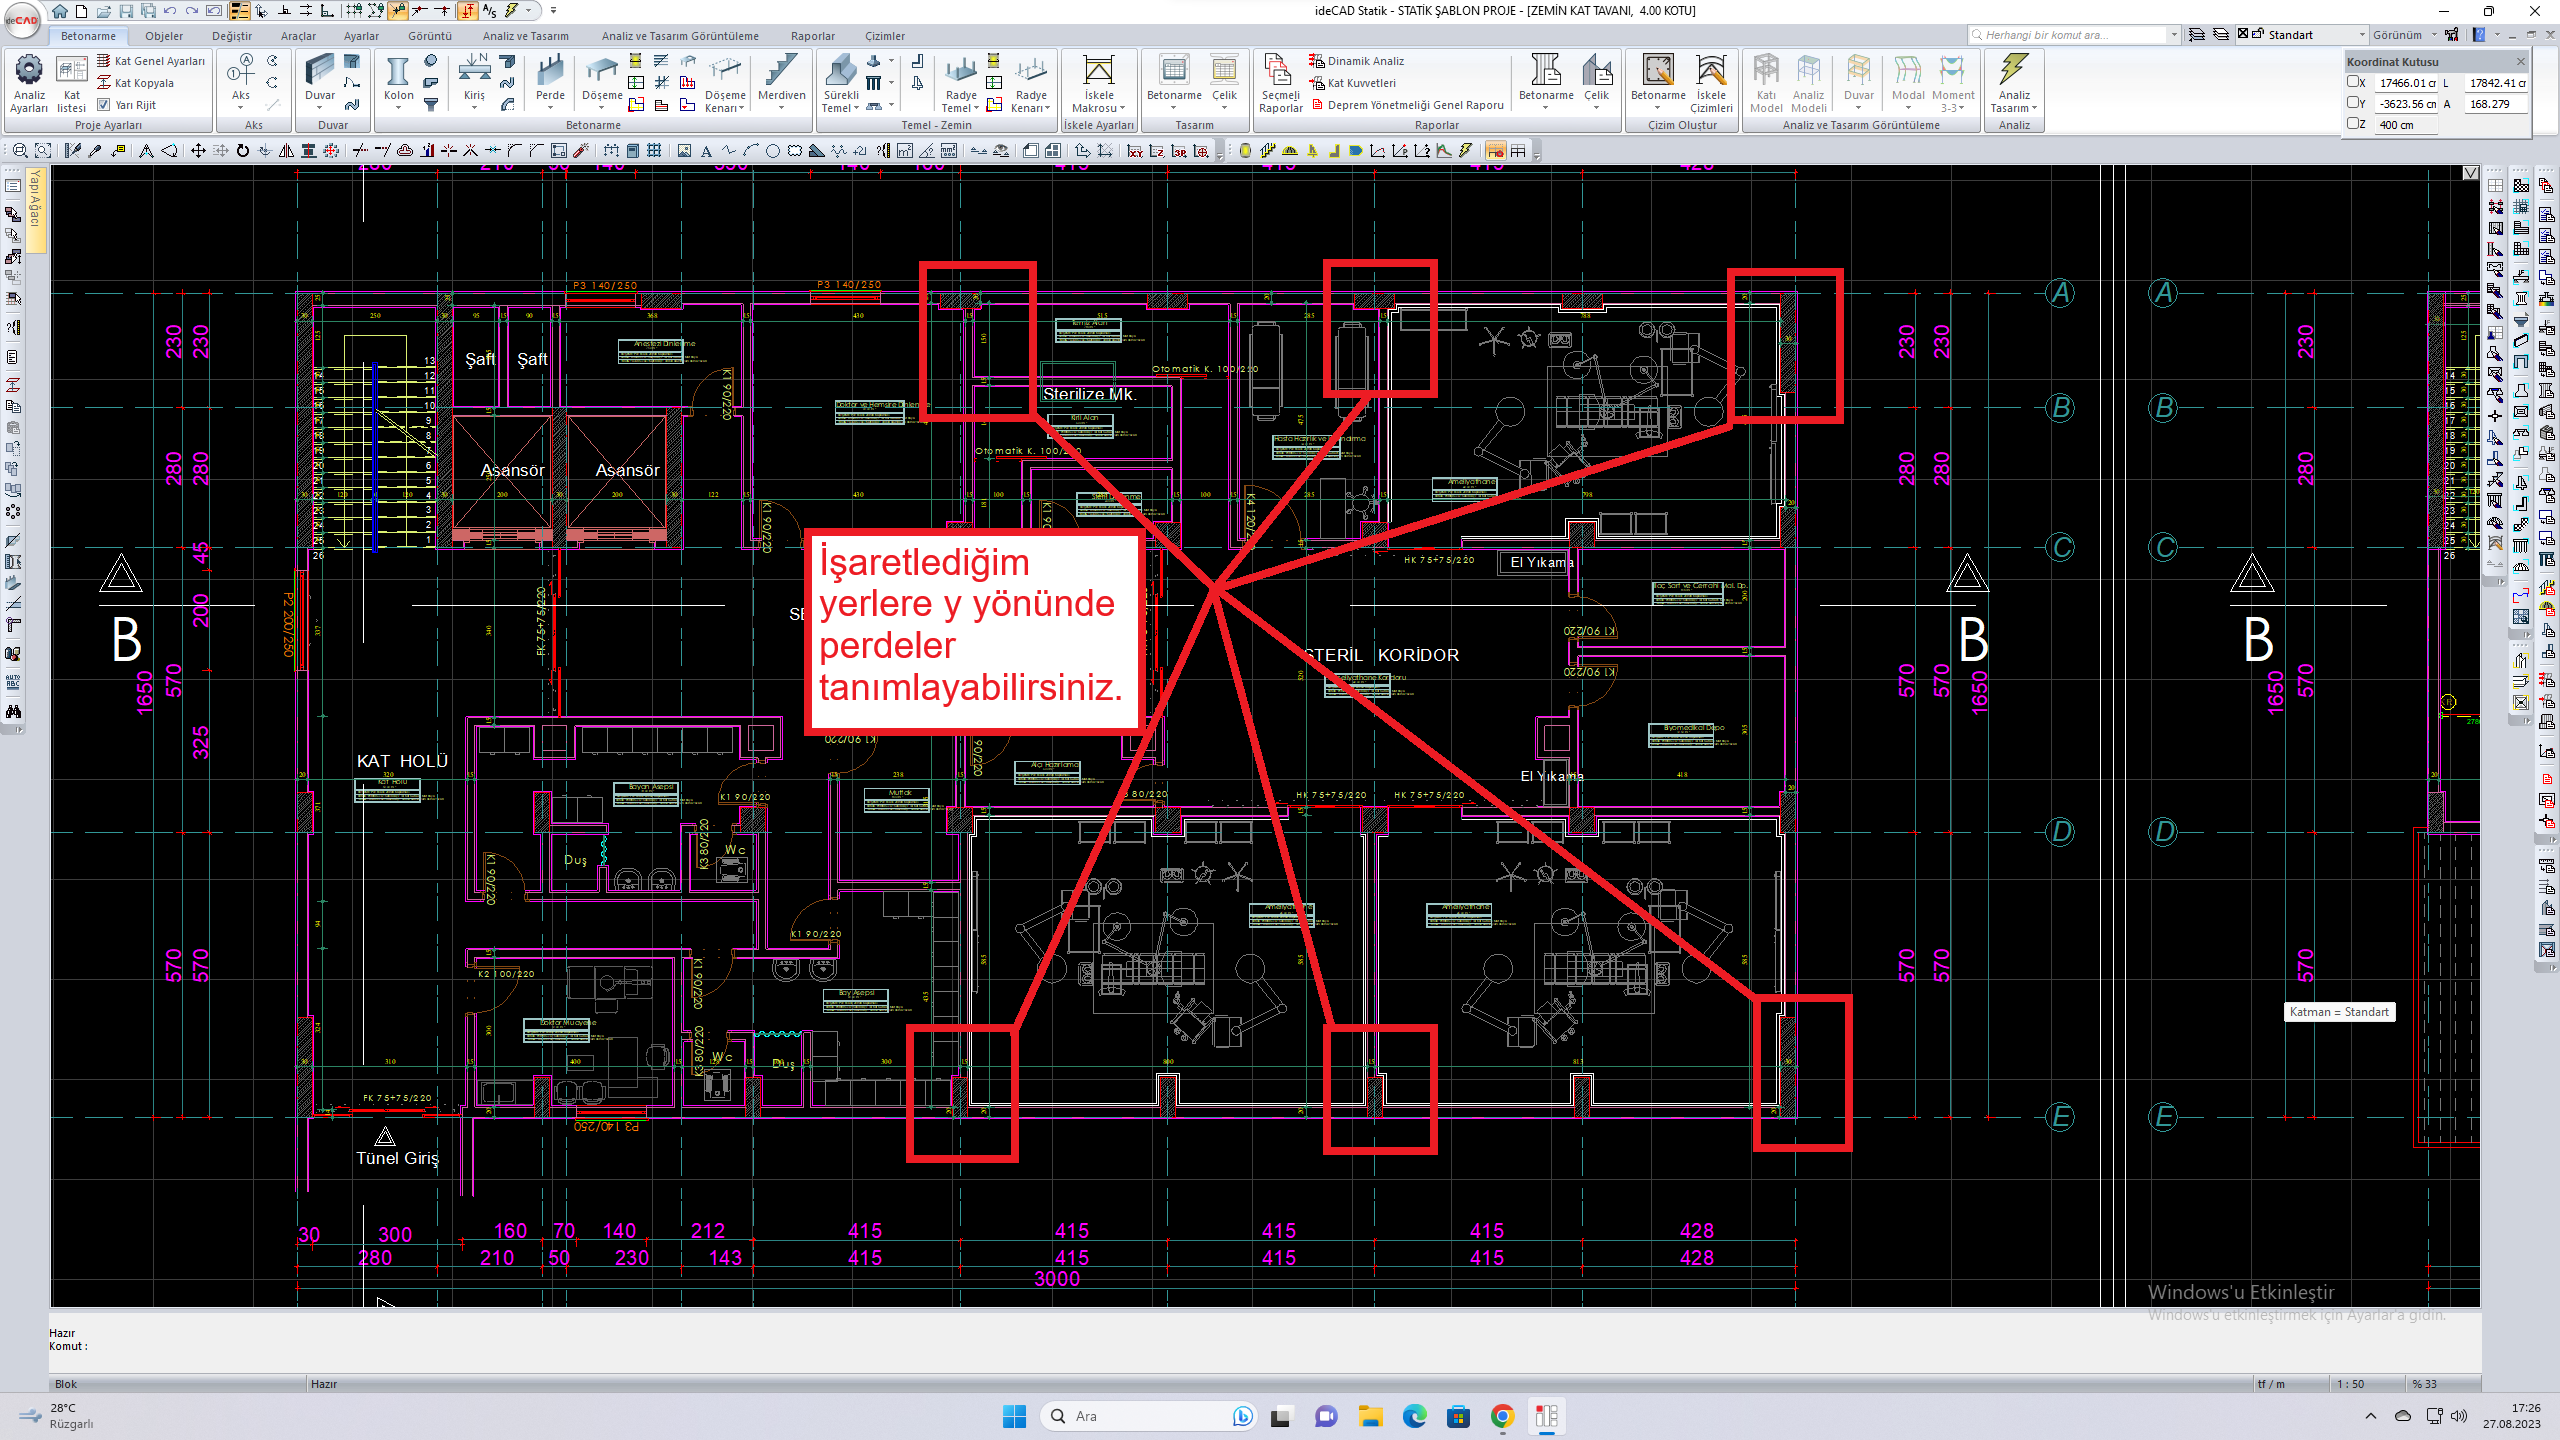Toggle the X coordinate lock checkbox
This screenshot has width=2560, height=1440.
[2353, 82]
